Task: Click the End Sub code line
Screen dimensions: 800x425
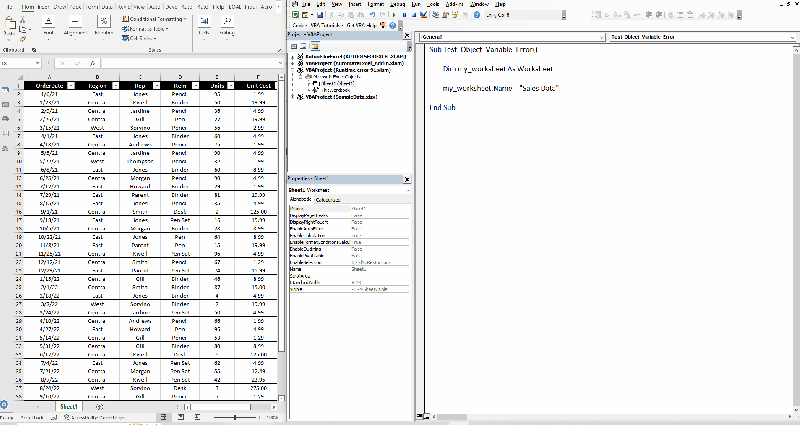Action: (442, 108)
